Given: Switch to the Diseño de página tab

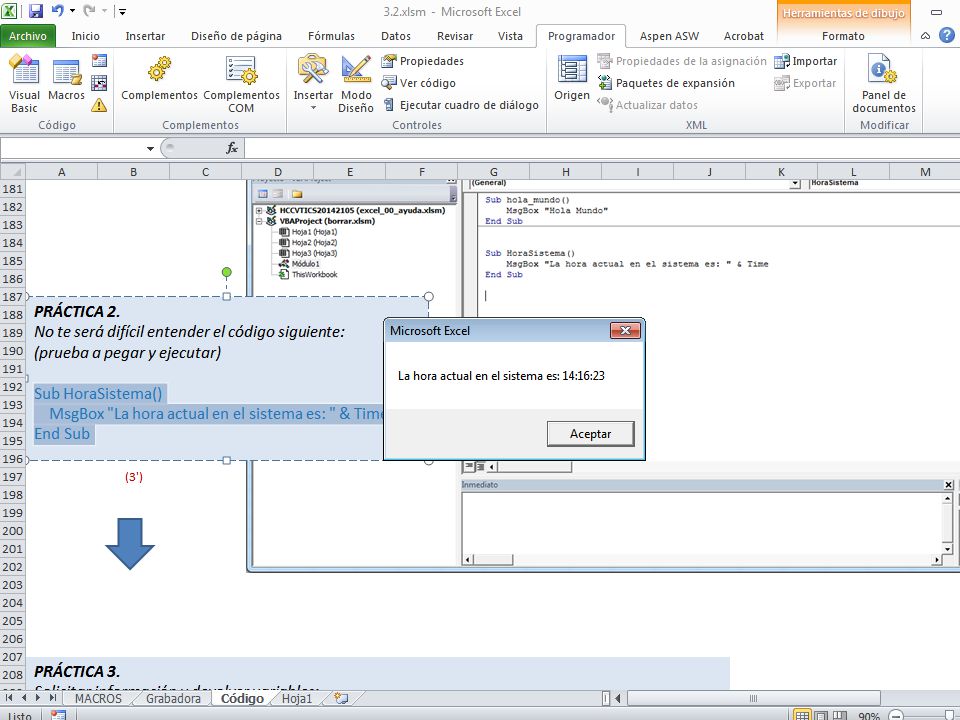Looking at the screenshot, I should click(x=236, y=36).
